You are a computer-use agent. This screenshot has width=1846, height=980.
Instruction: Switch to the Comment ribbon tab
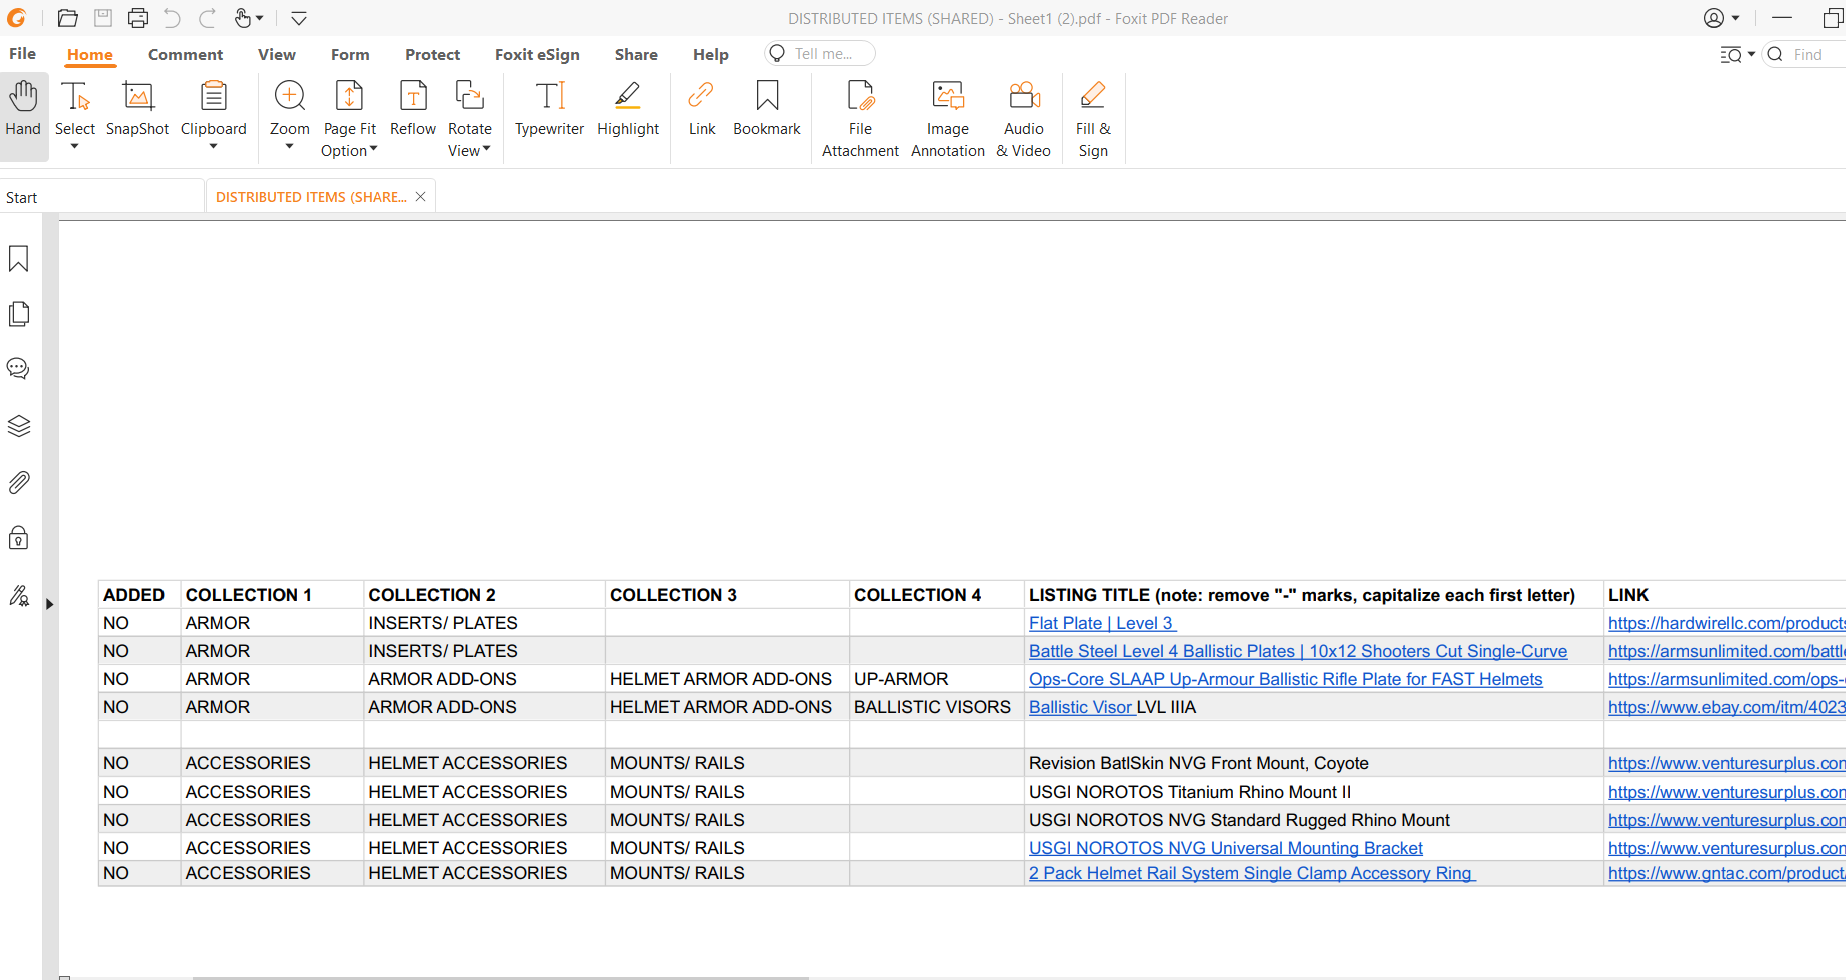[185, 55]
